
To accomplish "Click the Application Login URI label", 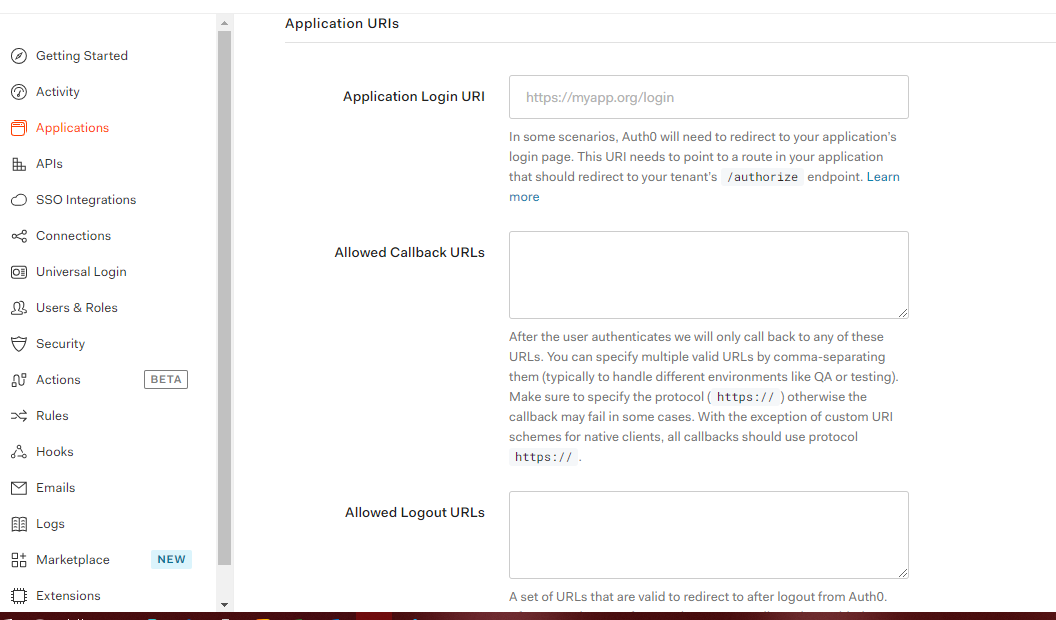I will pyautogui.click(x=414, y=96).
